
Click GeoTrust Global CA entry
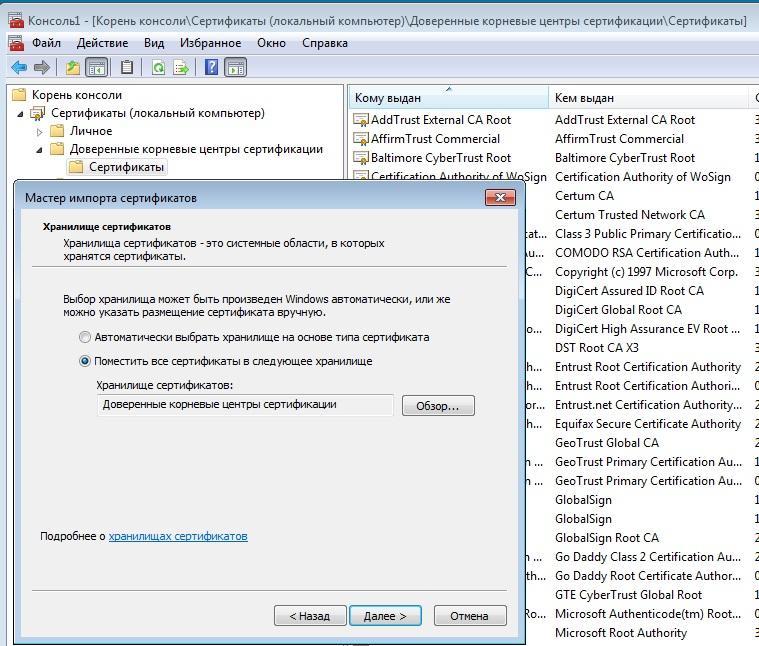tap(607, 443)
